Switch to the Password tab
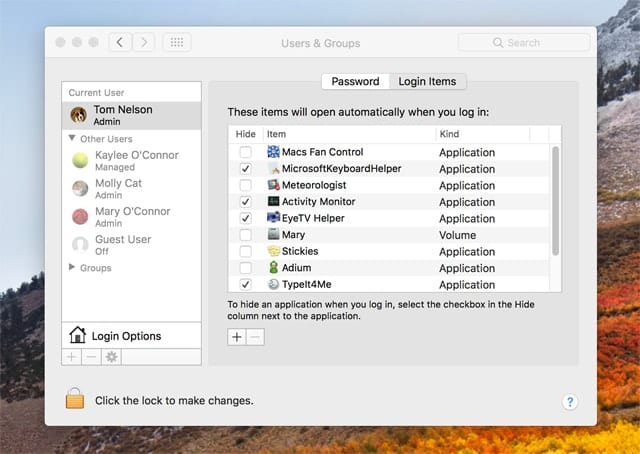The height and width of the screenshot is (454, 640). pyautogui.click(x=355, y=81)
